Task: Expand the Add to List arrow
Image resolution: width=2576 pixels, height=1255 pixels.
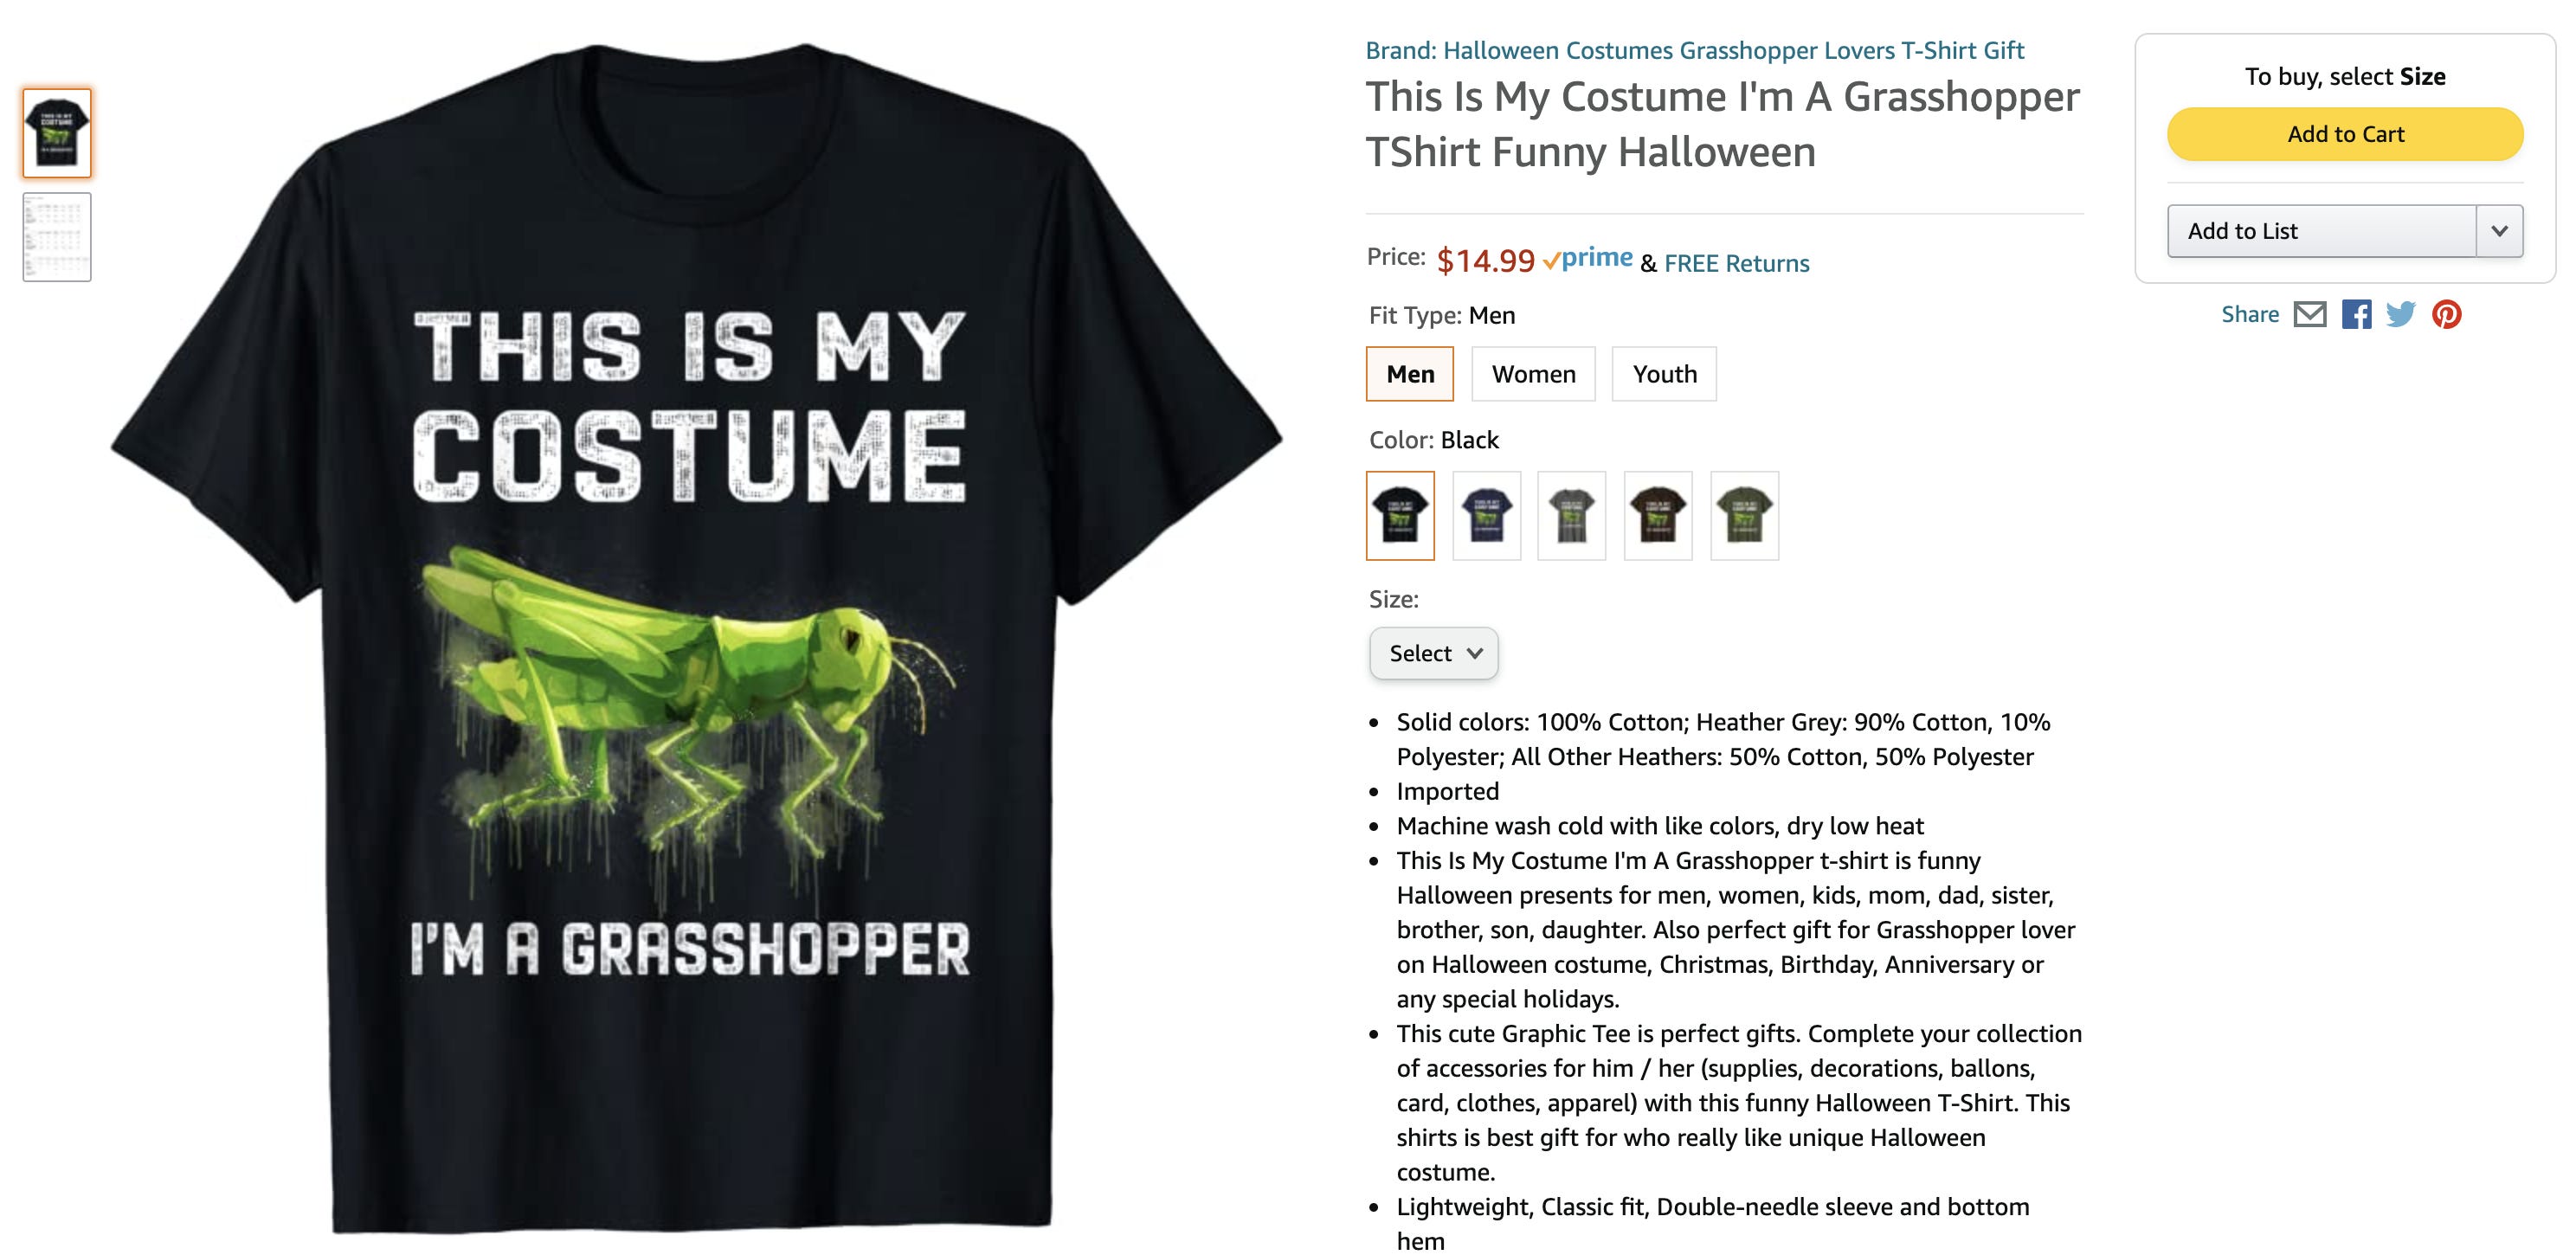Action: 2499,231
